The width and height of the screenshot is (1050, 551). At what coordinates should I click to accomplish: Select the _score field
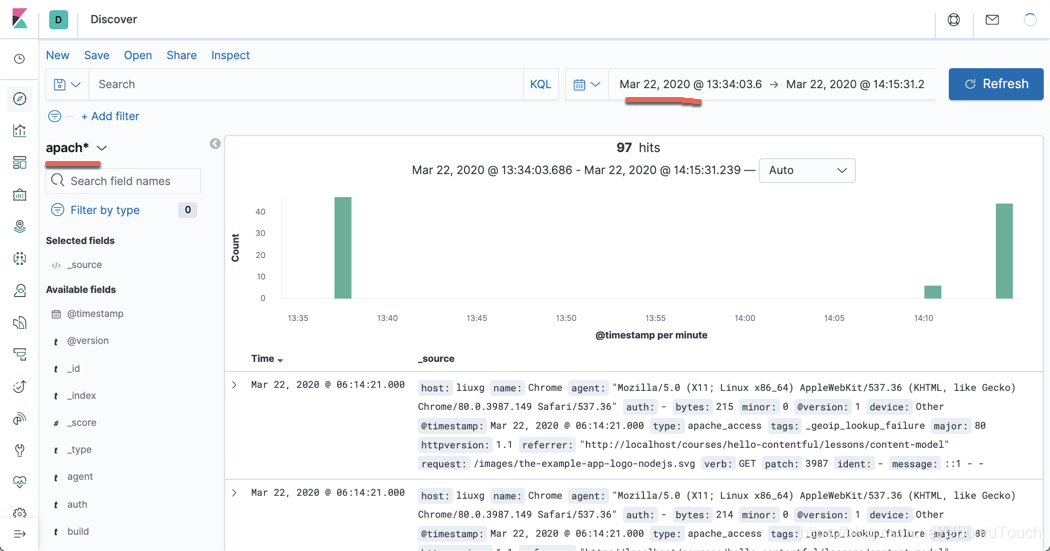tap(82, 423)
